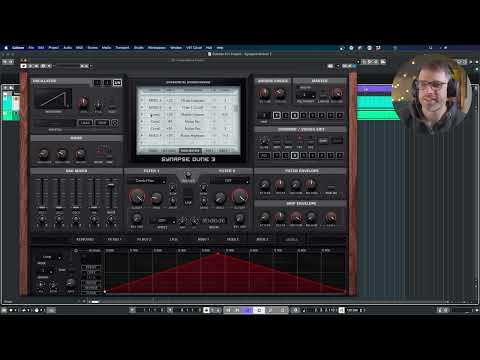
Task: Toggle voice edit button 1 beside All
Action: [x=277, y=156]
